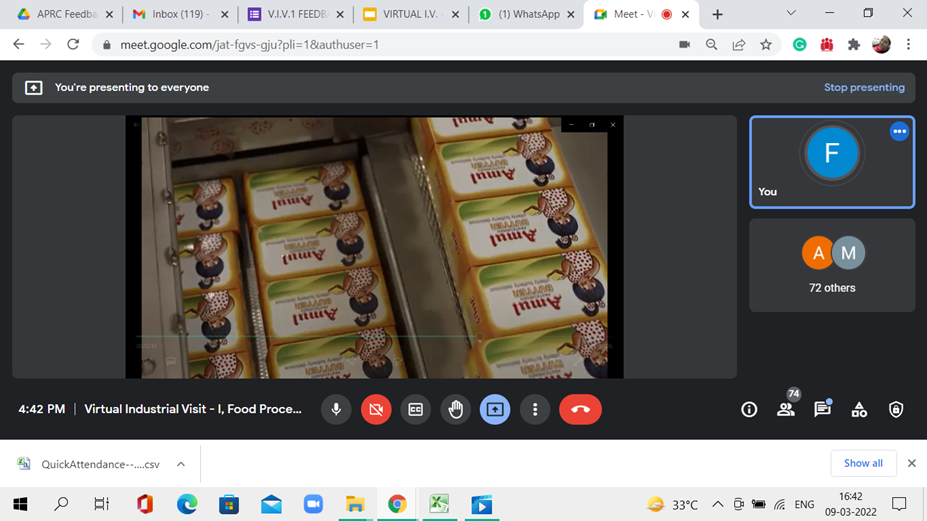Image resolution: width=927 pixels, height=521 pixels.
Task: Click the zoom magnifier icon in address bar
Action: coord(711,44)
